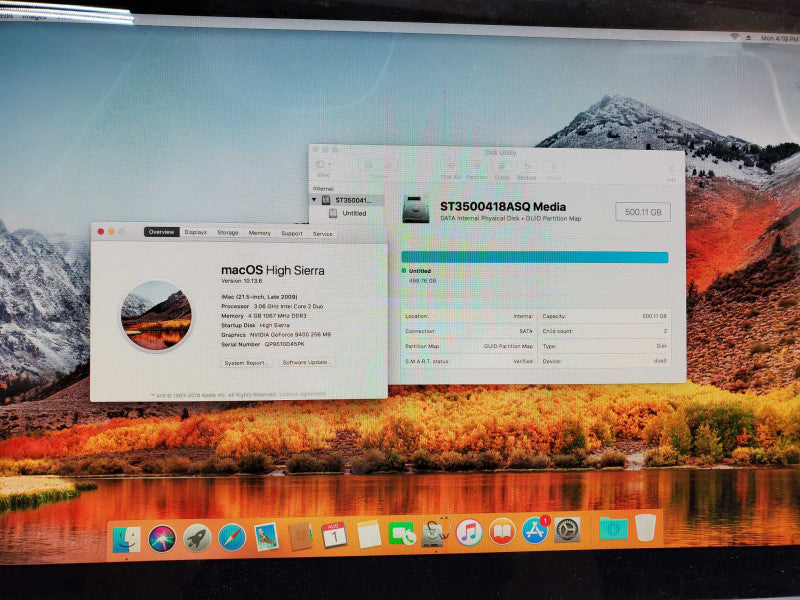Click SATA Internal Physical Disk subtitle
Viewport: 800px width, 600px height.
tap(510, 218)
